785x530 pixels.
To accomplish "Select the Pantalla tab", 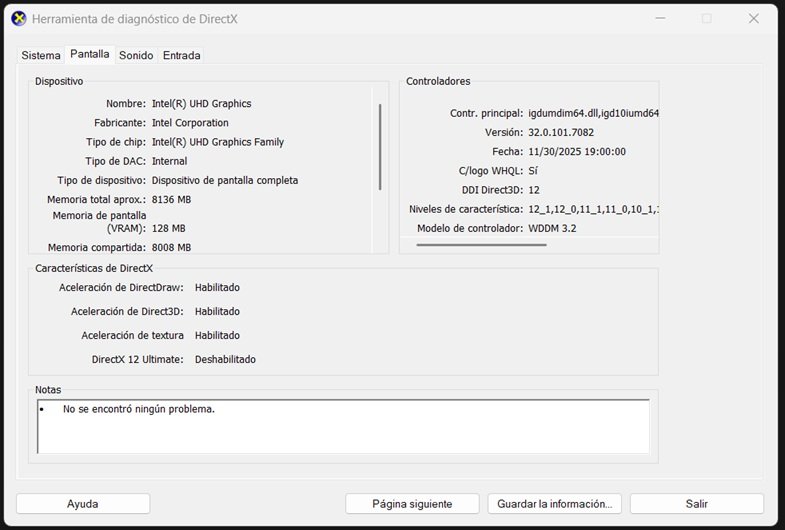I will [90, 54].
